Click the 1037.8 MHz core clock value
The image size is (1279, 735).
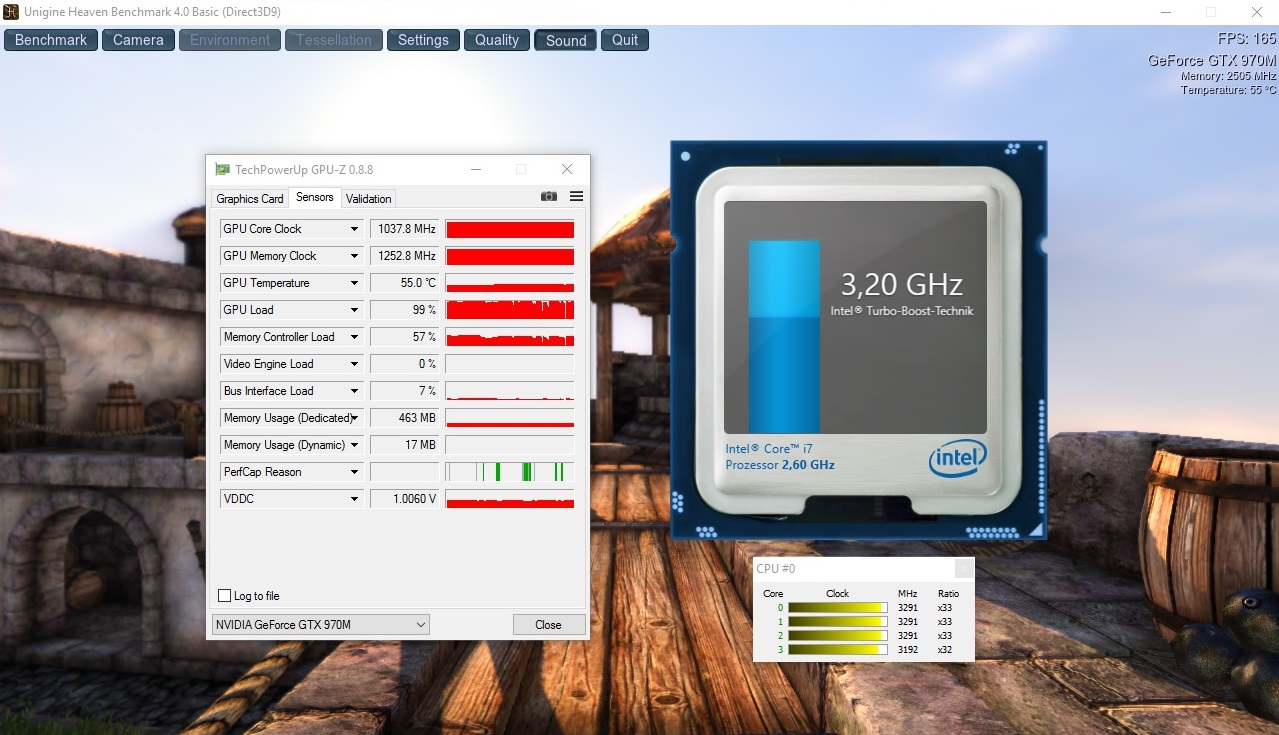click(405, 229)
